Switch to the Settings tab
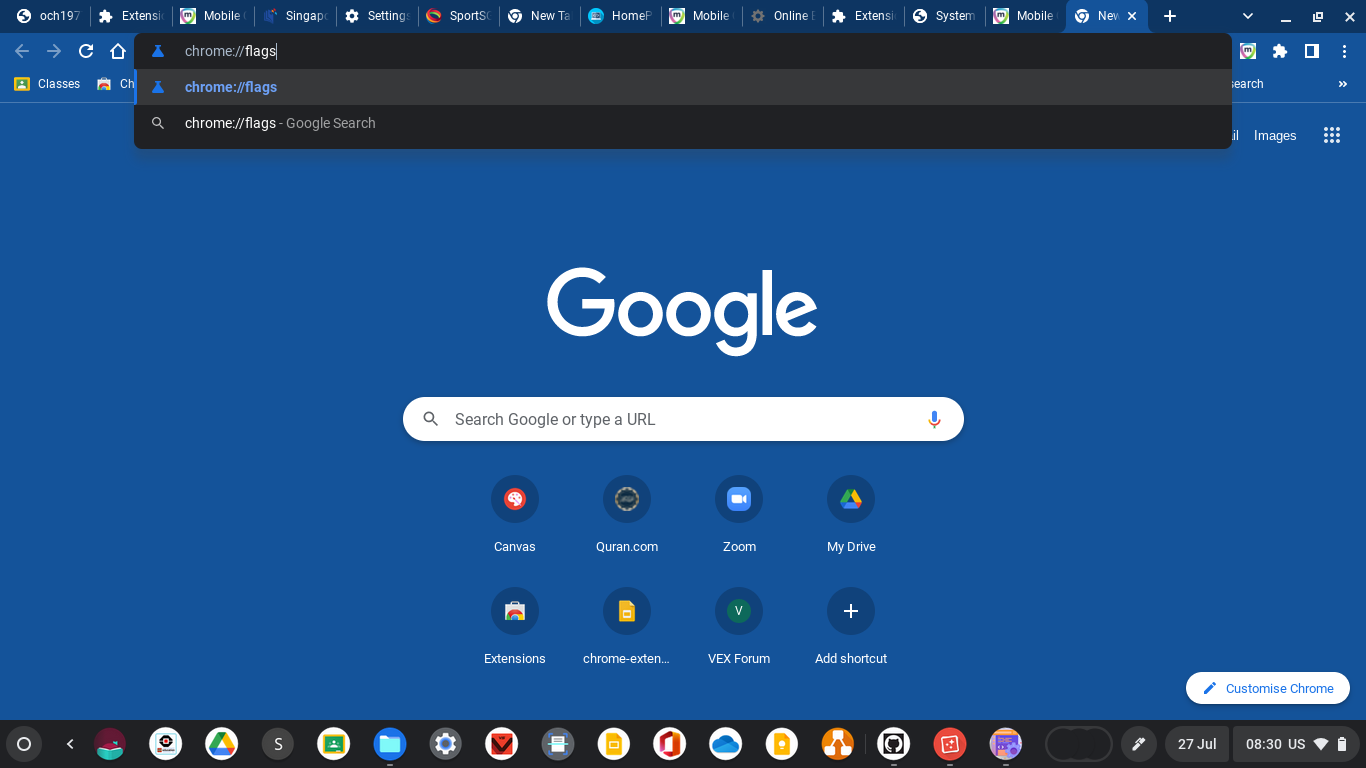Image resolution: width=1366 pixels, height=768 pixels. 377,16
